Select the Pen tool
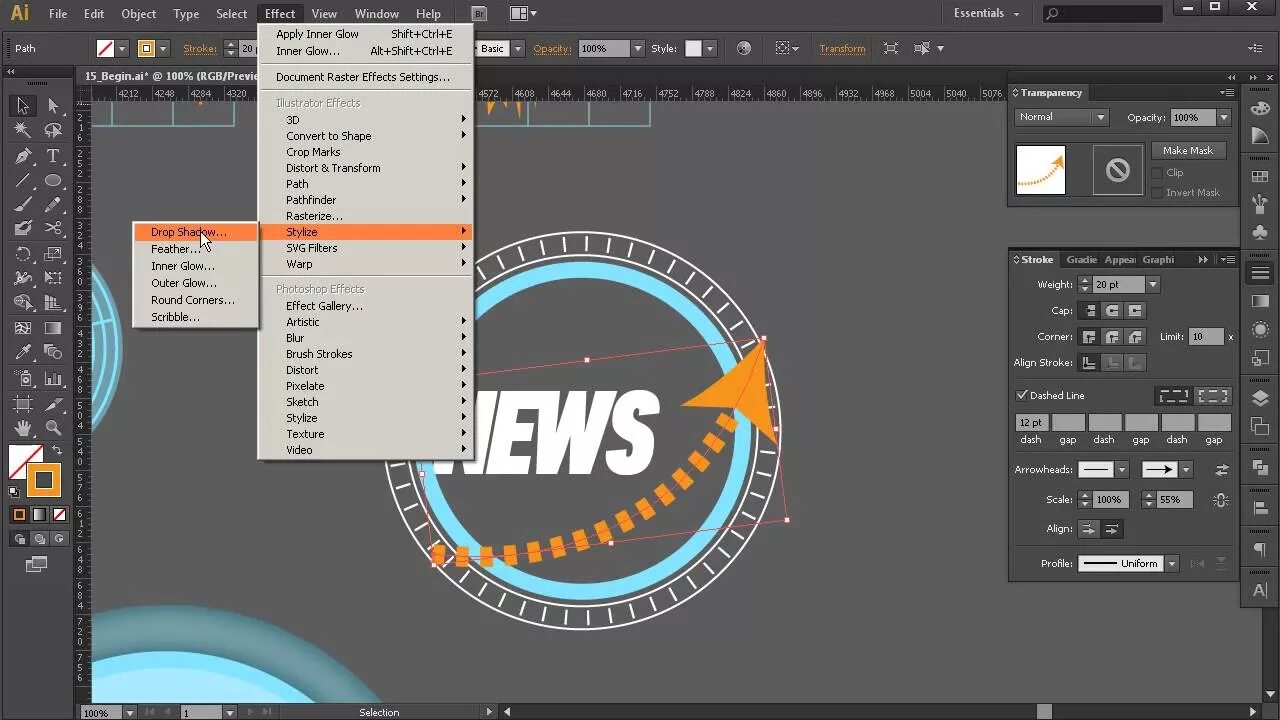 pos(23,156)
